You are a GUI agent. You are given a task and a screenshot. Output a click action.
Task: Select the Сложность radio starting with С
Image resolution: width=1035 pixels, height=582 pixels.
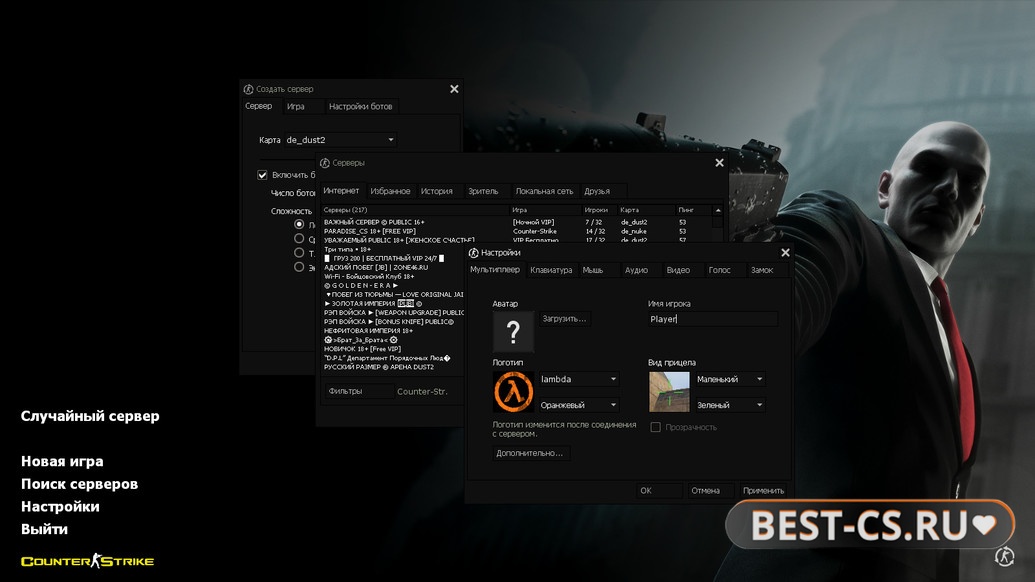tap(299, 238)
